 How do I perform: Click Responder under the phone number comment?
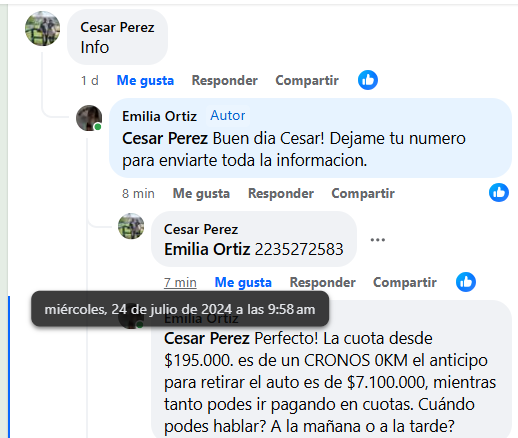pos(322,282)
